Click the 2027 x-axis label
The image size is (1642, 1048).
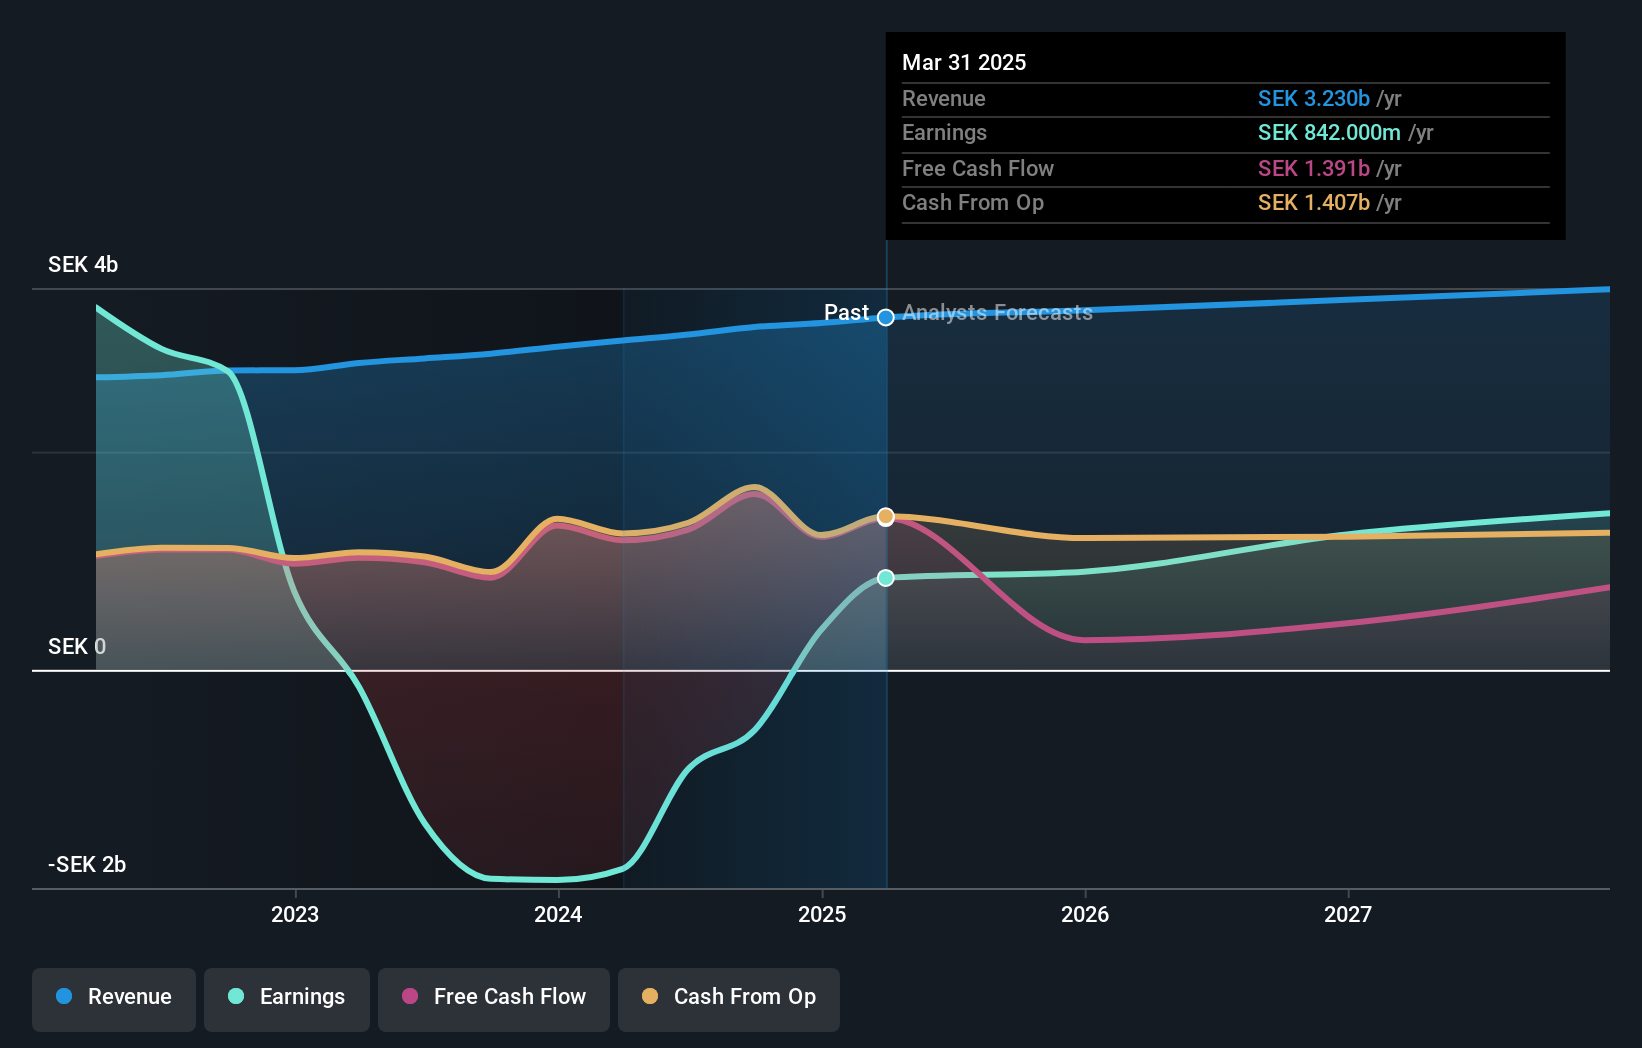1348,915
